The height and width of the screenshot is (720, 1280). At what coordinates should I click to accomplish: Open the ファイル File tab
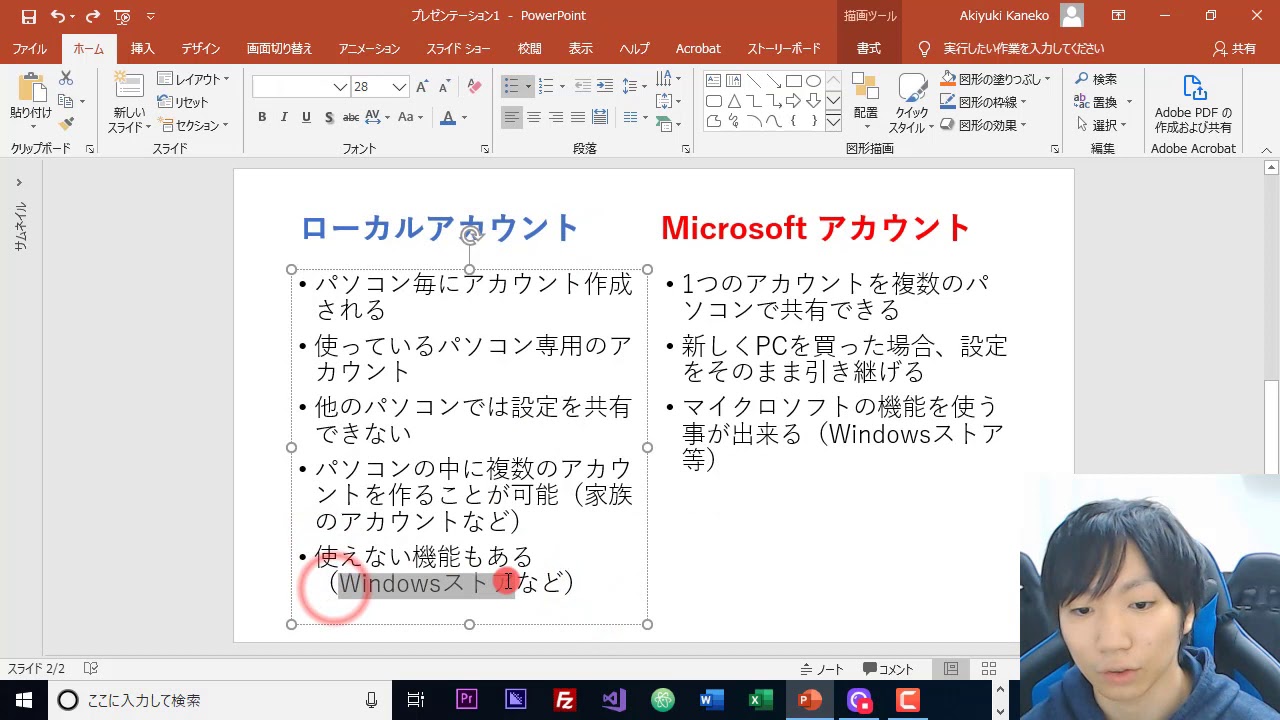(x=30, y=49)
